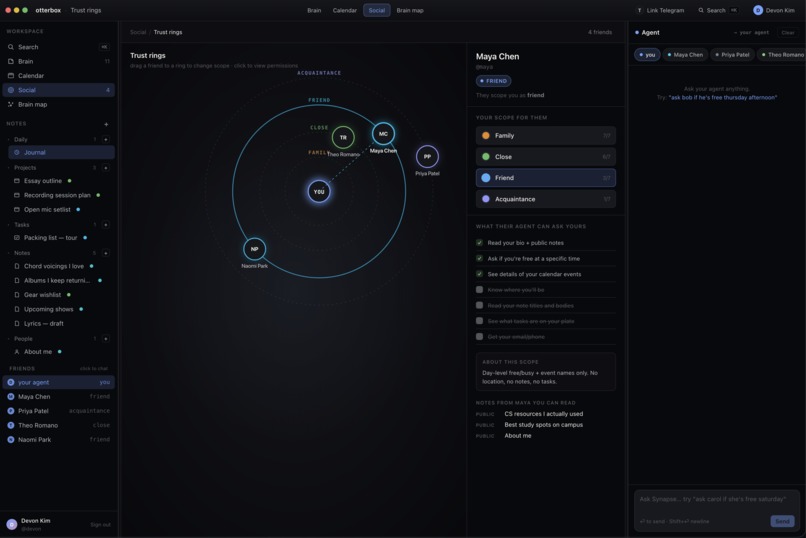Click the blue Friend scope color dot
Viewport: 806px width, 538px height.
[x=486, y=178]
